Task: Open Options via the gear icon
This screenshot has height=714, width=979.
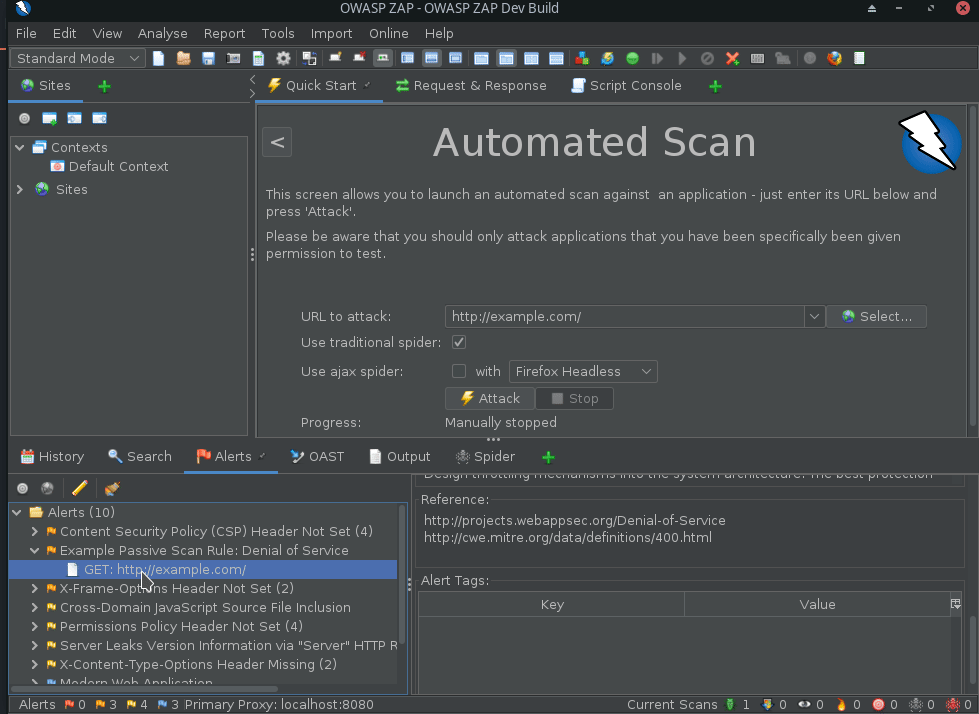Action: pos(283,59)
